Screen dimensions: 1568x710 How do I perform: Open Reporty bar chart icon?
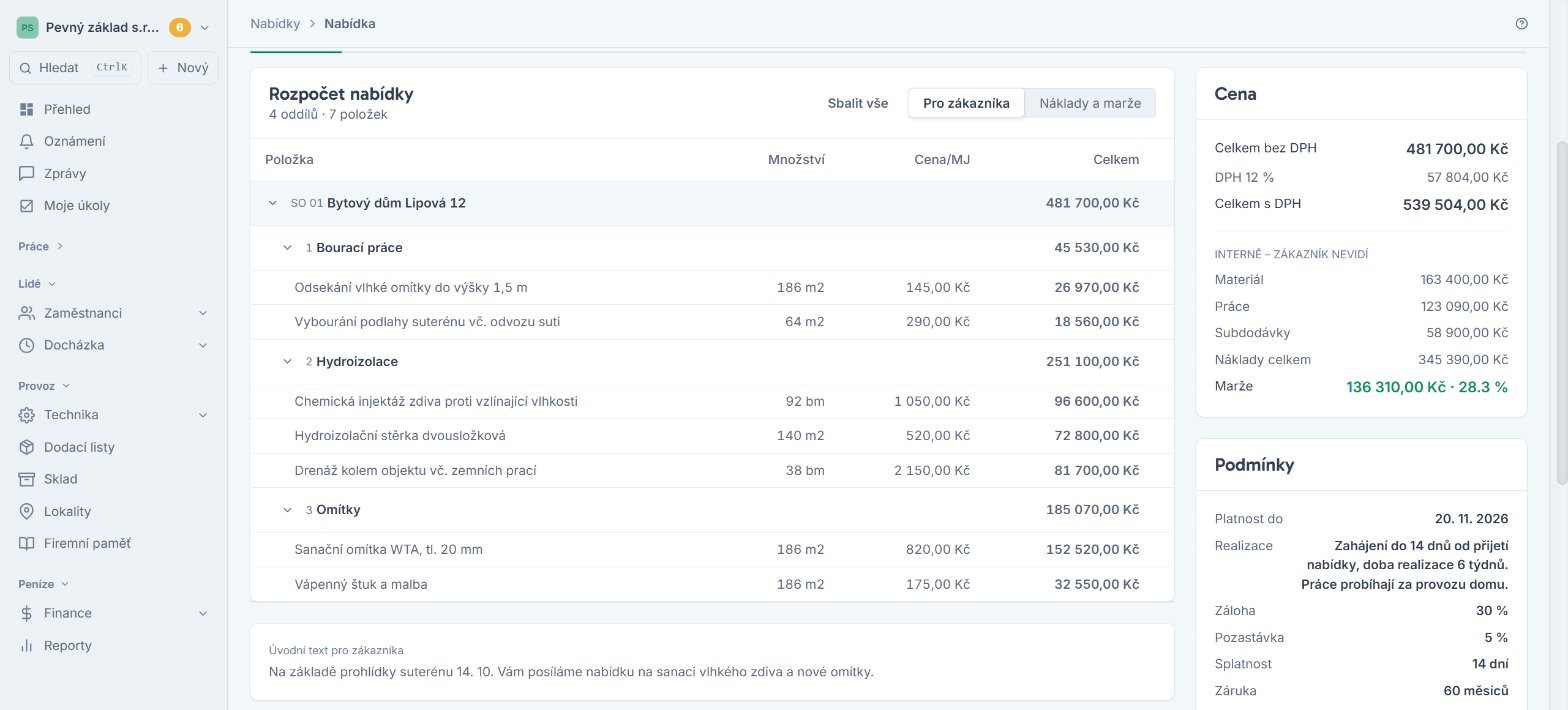(x=27, y=645)
